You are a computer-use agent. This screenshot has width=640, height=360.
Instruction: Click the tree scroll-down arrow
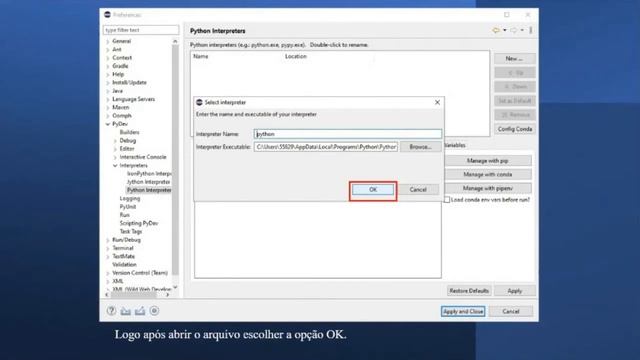[175, 287]
